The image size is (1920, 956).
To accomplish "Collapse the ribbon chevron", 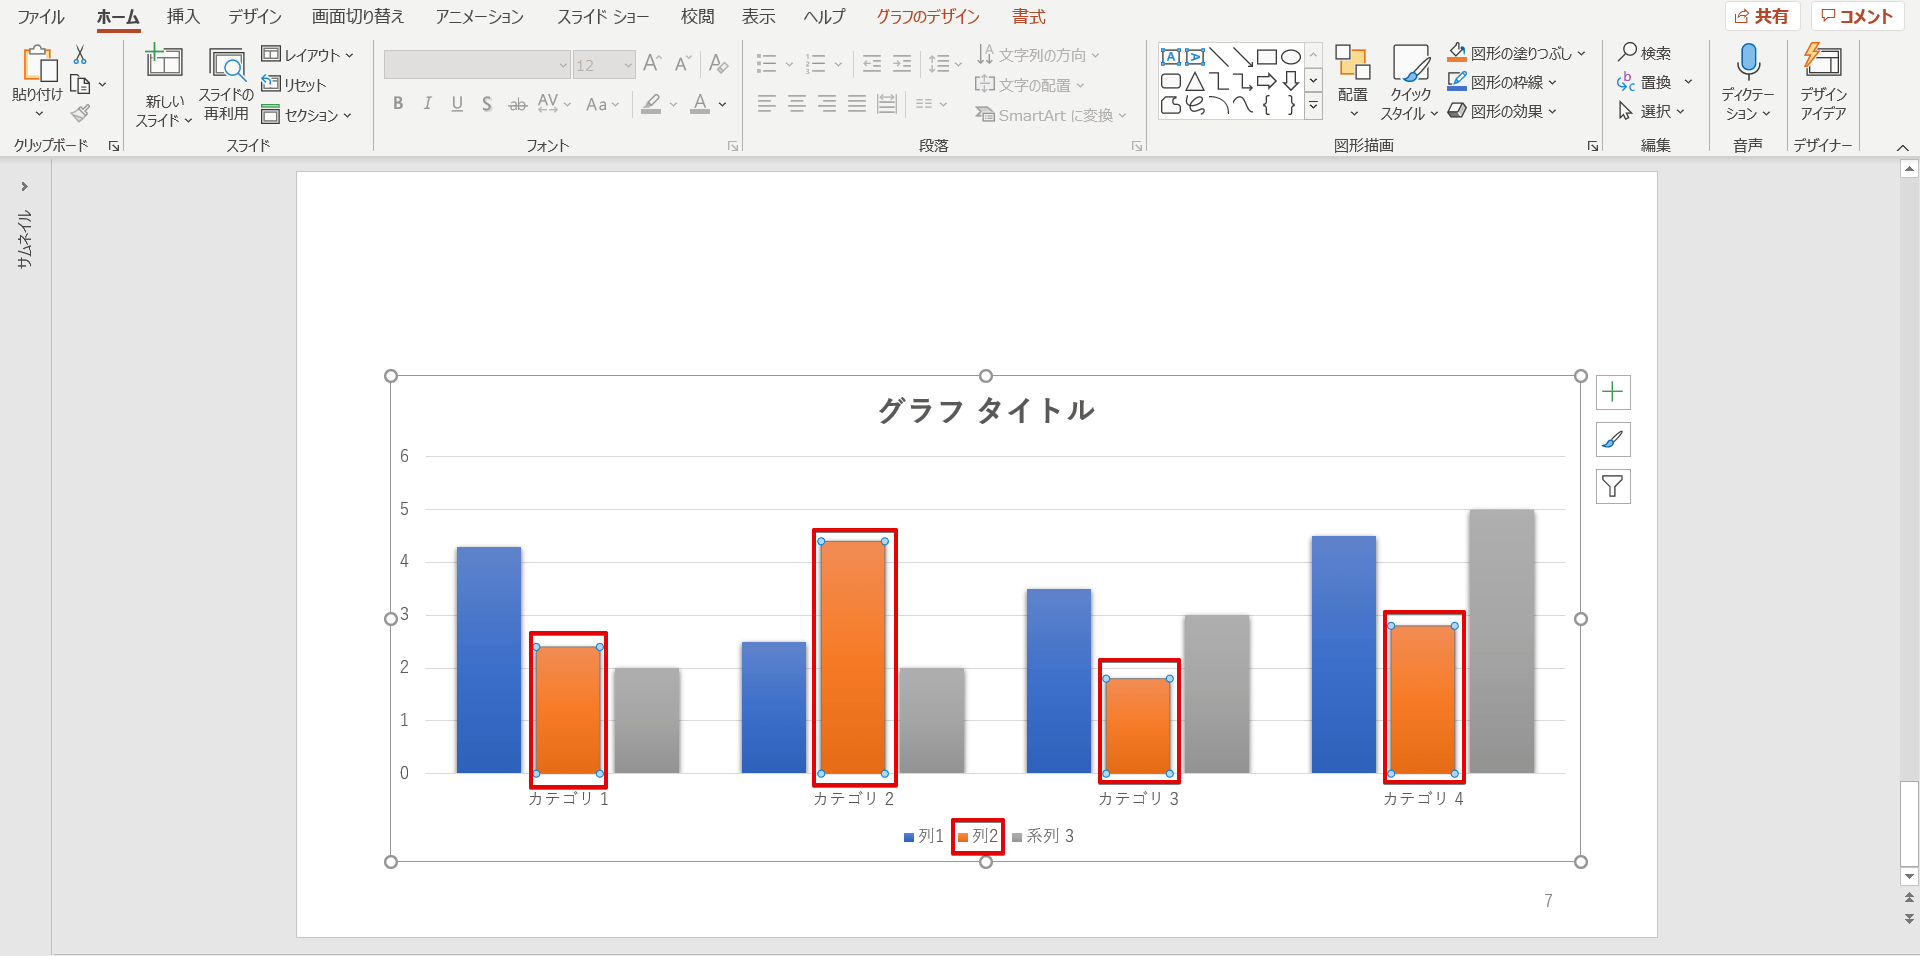I will click(1903, 147).
